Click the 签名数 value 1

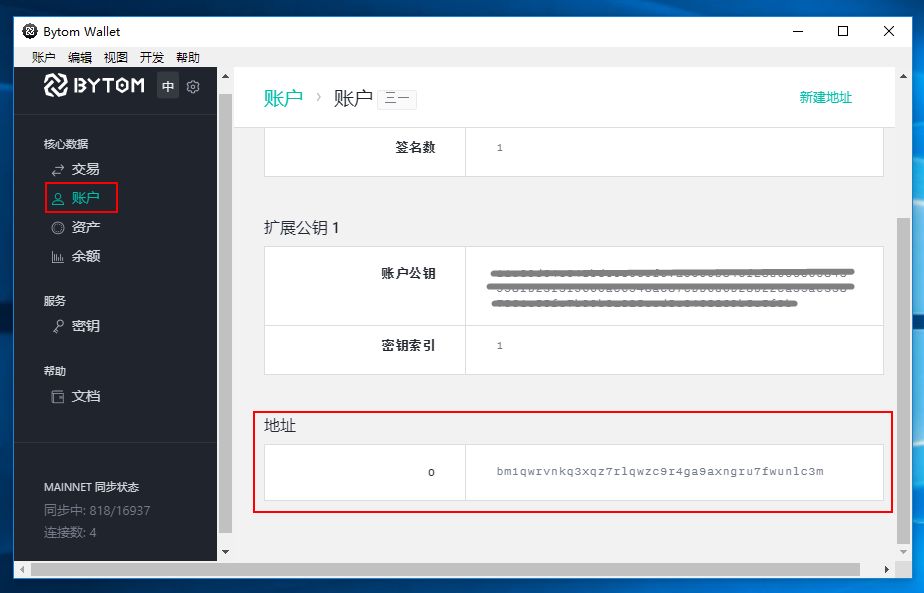500,148
